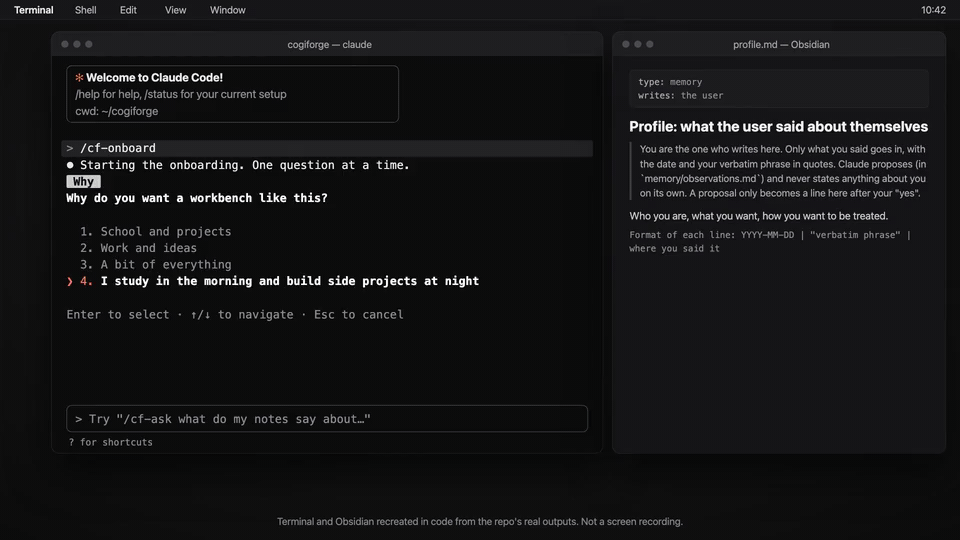This screenshot has width=960, height=540.
Task: Click 'Welcome to Claude Code!' heading
Action: tap(154, 78)
